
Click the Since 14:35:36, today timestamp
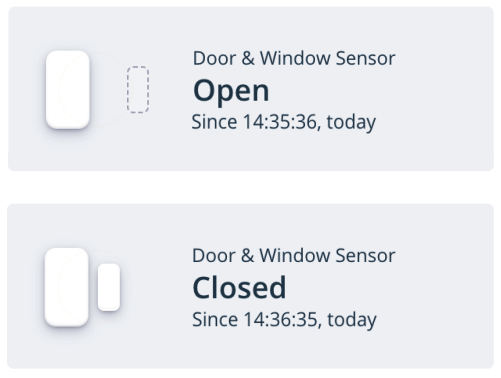[284, 122]
